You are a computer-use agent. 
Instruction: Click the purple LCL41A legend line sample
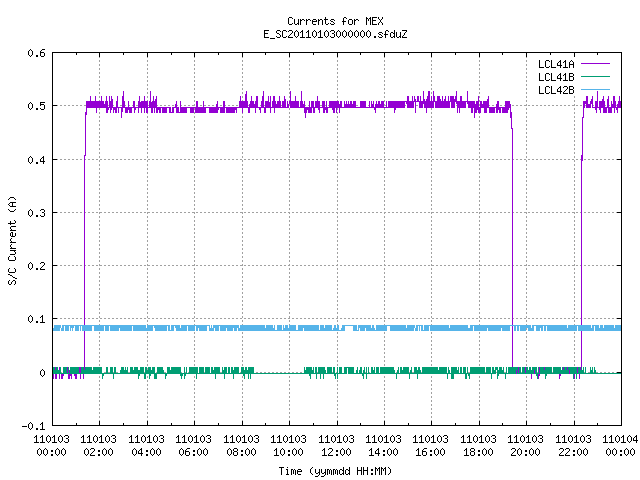pos(595,64)
